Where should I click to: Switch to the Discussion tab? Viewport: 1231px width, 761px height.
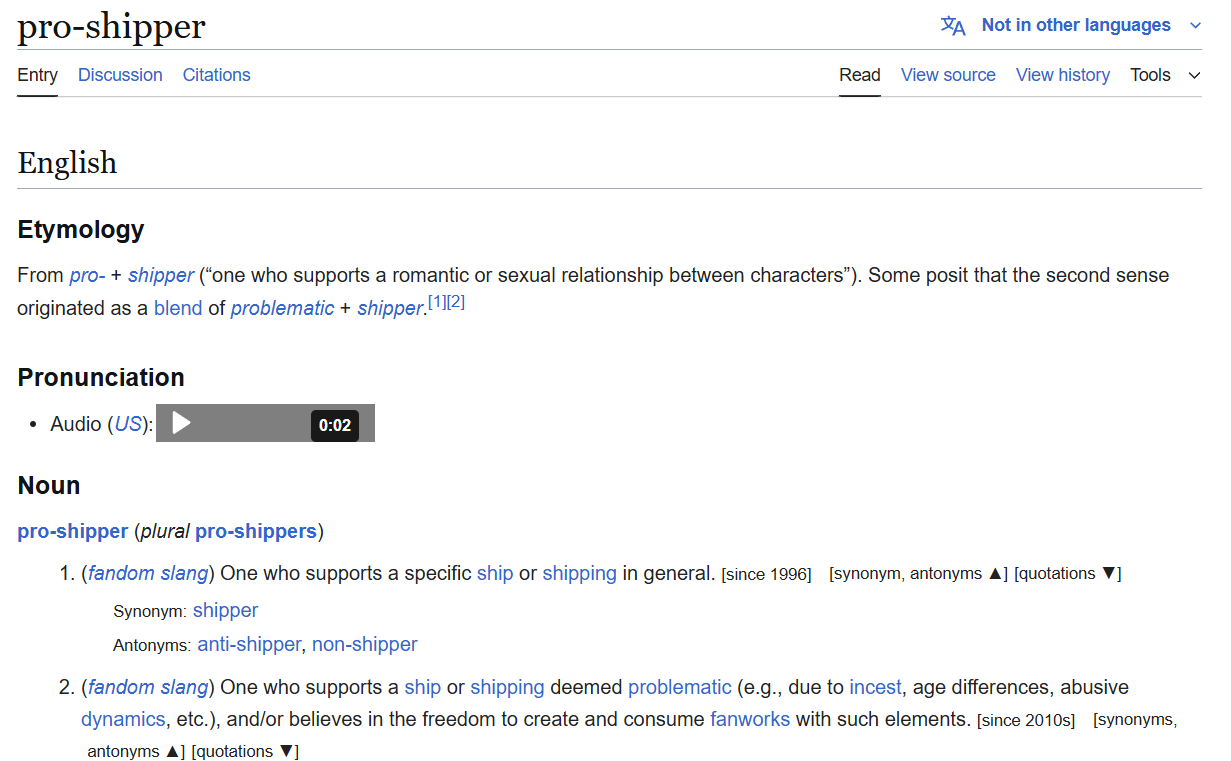pos(120,75)
